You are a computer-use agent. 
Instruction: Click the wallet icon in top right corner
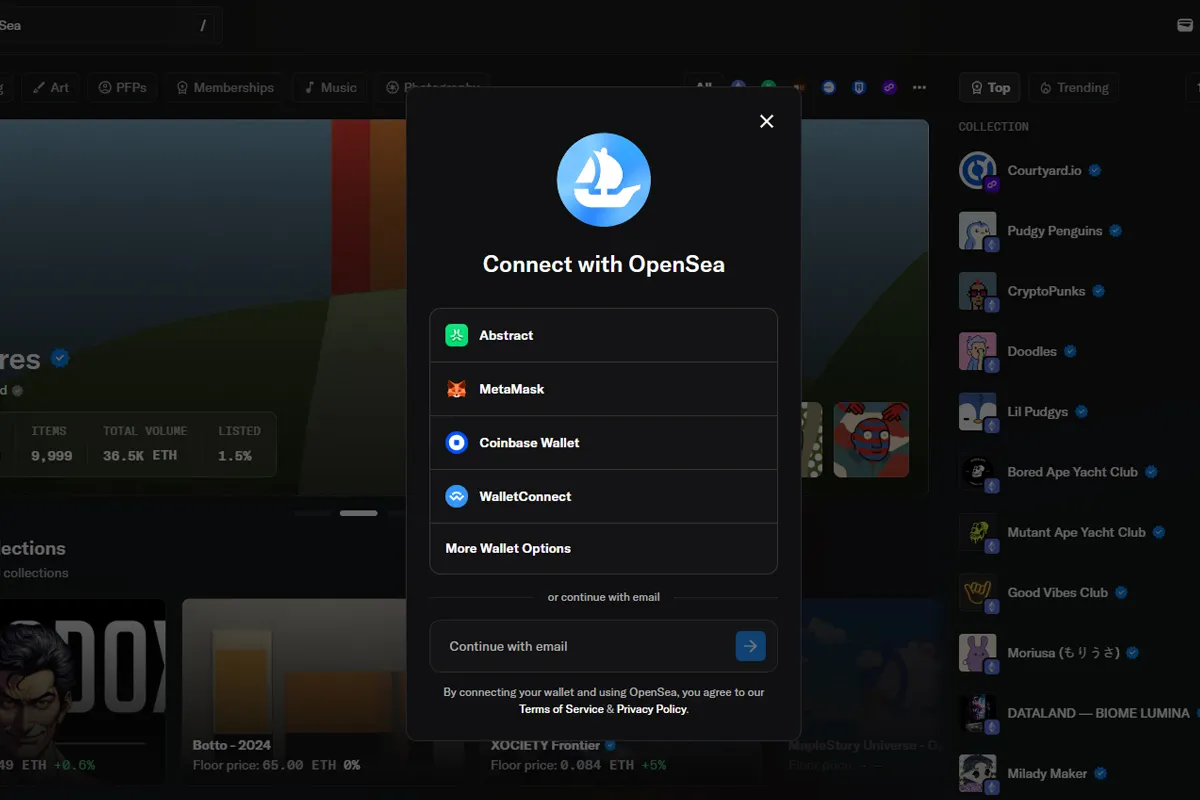point(1185,25)
